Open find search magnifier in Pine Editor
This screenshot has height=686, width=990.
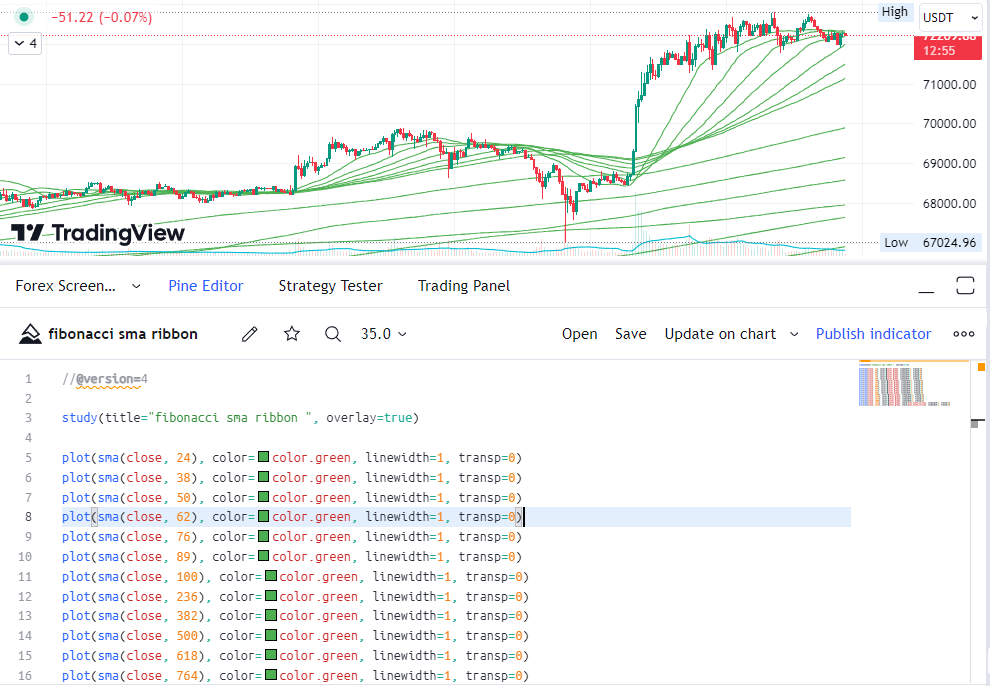pos(333,334)
